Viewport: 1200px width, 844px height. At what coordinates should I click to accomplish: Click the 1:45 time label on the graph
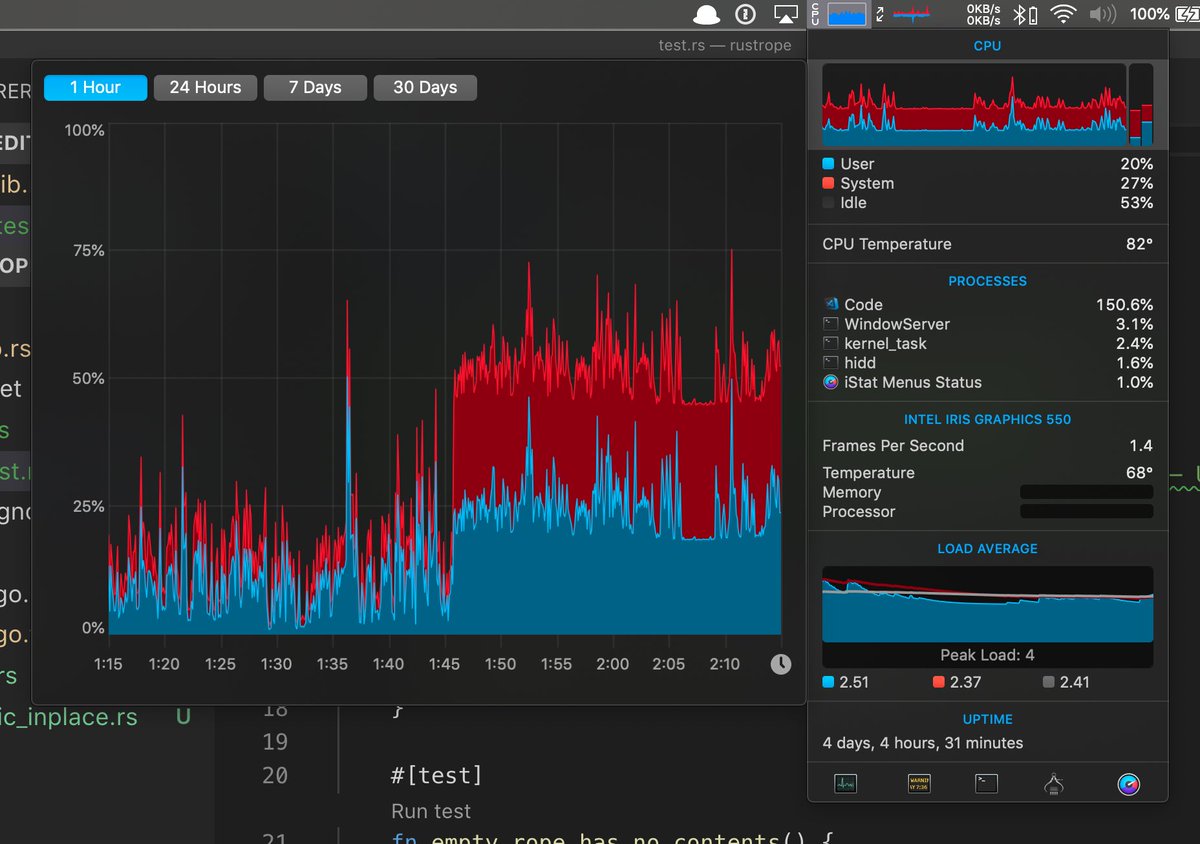(444, 664)
